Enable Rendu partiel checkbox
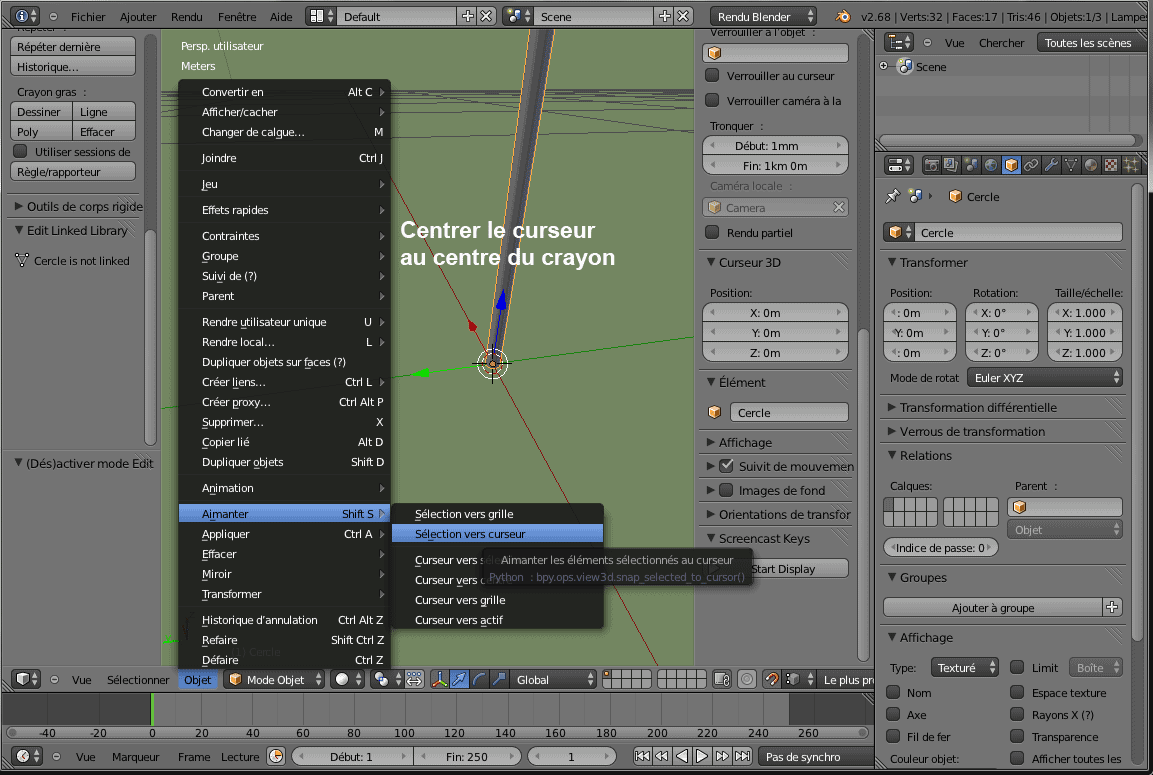 click(x=712, y=232)
